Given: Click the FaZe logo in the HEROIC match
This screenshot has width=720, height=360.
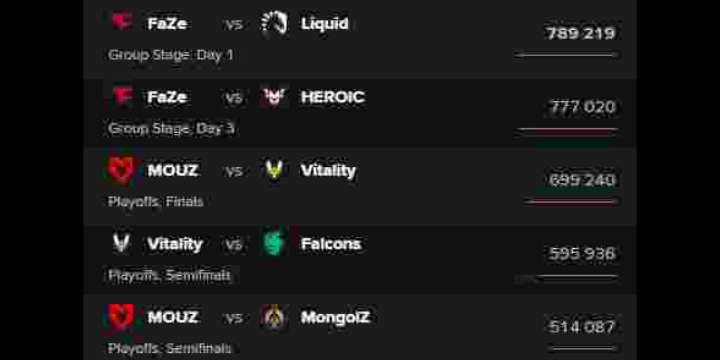Looking at the screenshot, I should click(122, 96).
